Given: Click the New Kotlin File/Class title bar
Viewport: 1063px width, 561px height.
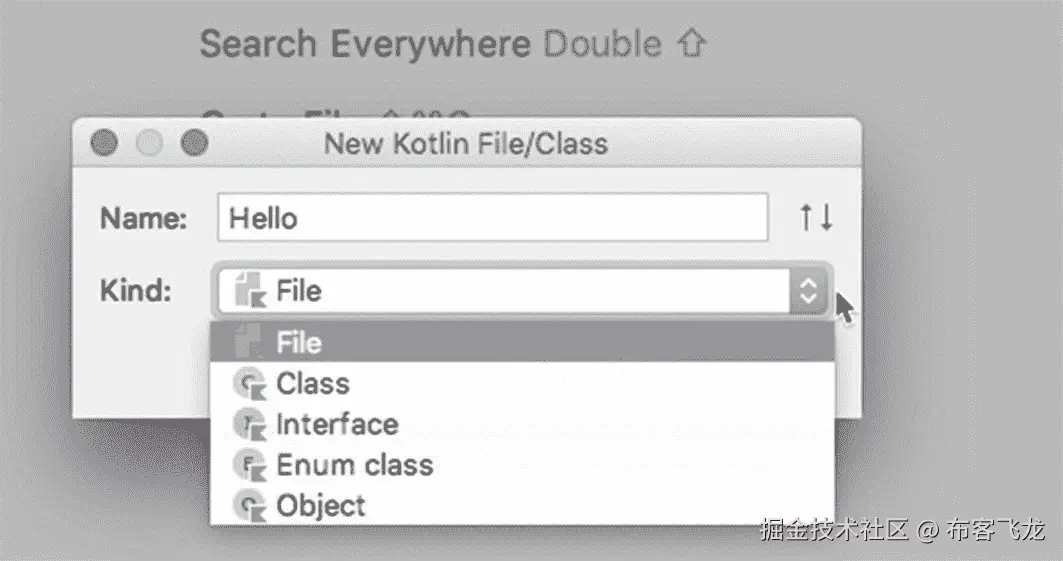Looking at the screenshot, I should pos(466,144).
